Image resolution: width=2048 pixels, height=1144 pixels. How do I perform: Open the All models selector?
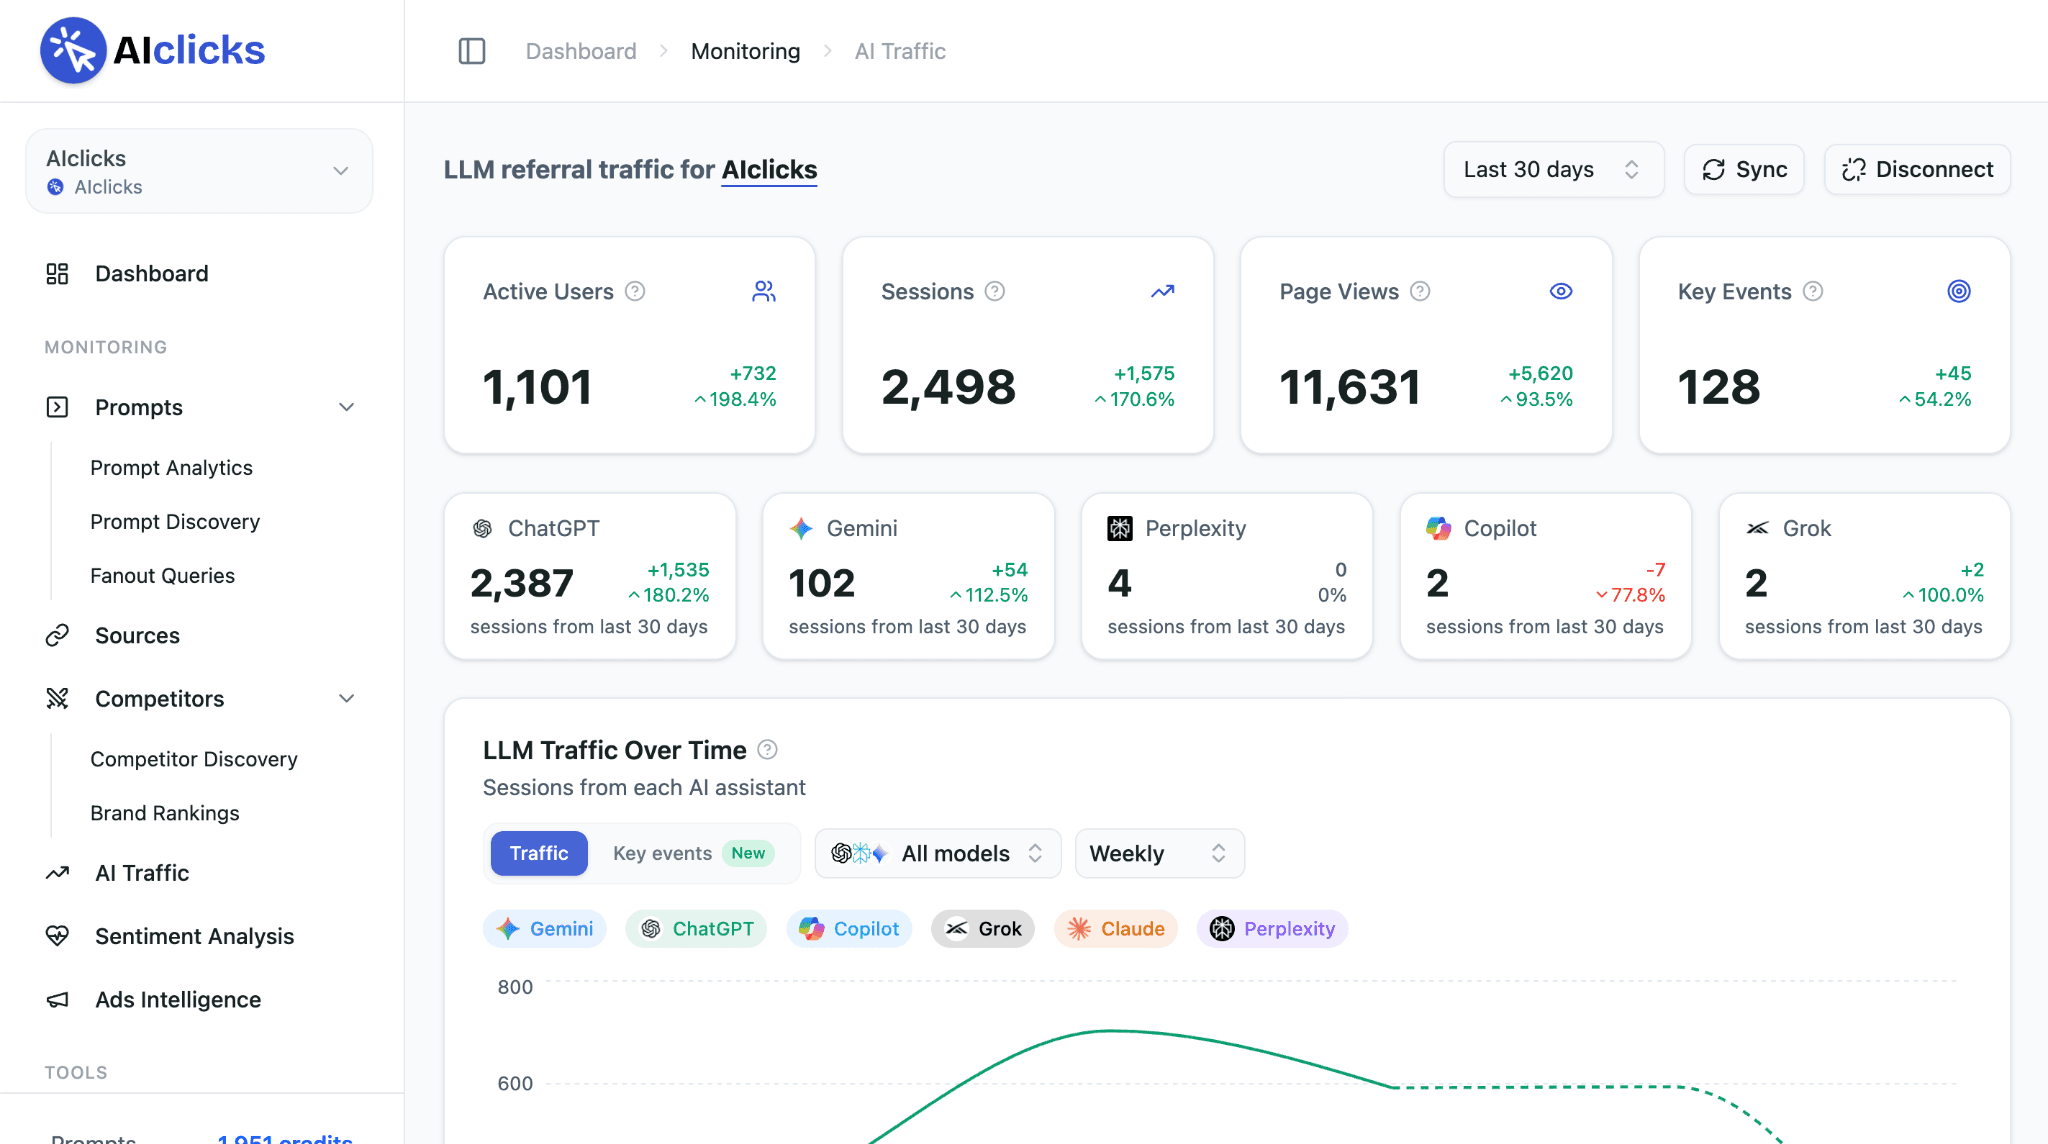[938, 853]
